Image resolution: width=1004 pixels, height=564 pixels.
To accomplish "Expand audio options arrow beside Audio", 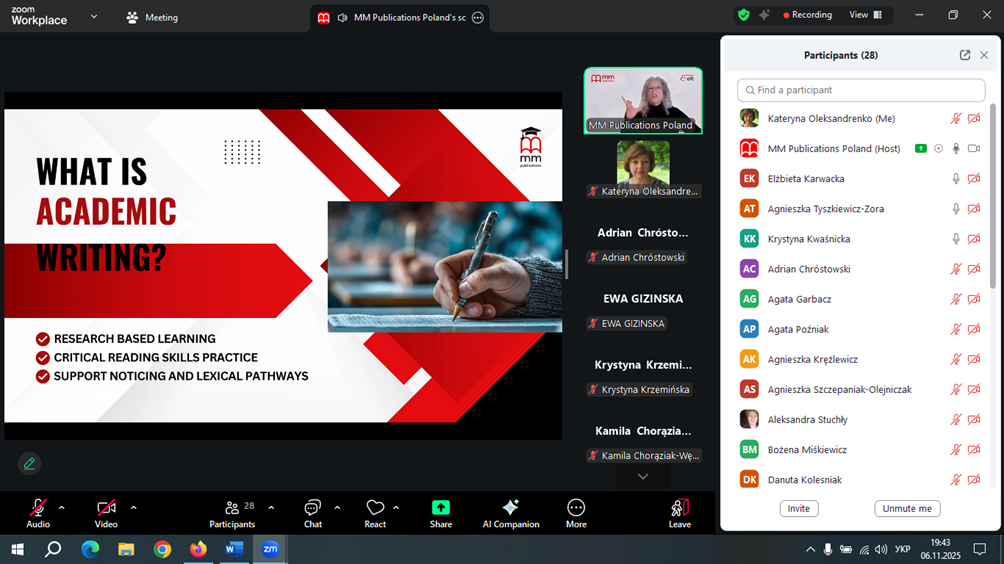I will pyautogui.click(x=62, y=508).
